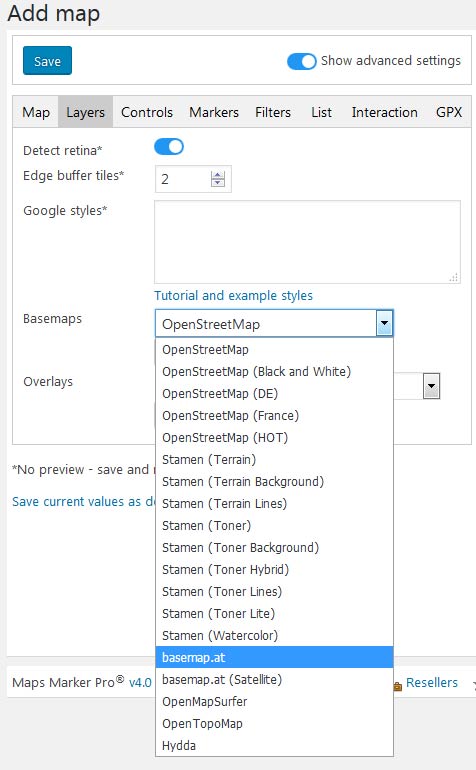Click inside the Google styles text area
This screenshot has width=476, height=770.
point(308,242)
